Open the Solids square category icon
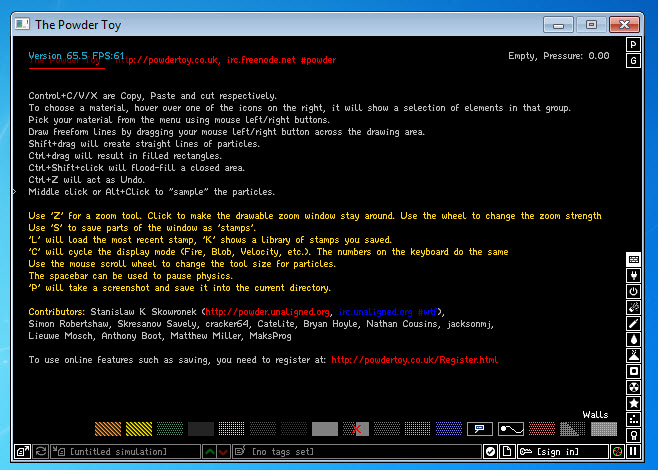 (633, 371)
